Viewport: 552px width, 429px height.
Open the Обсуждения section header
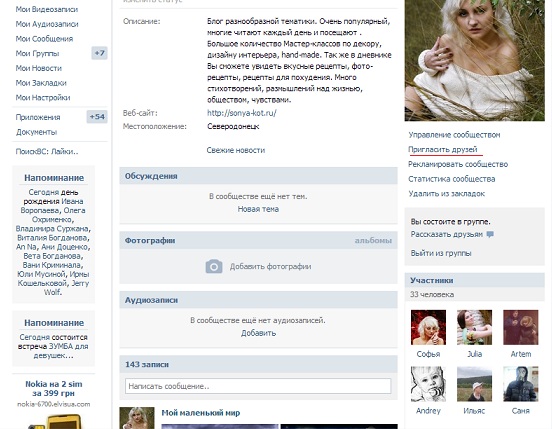[x=258, y=176]
